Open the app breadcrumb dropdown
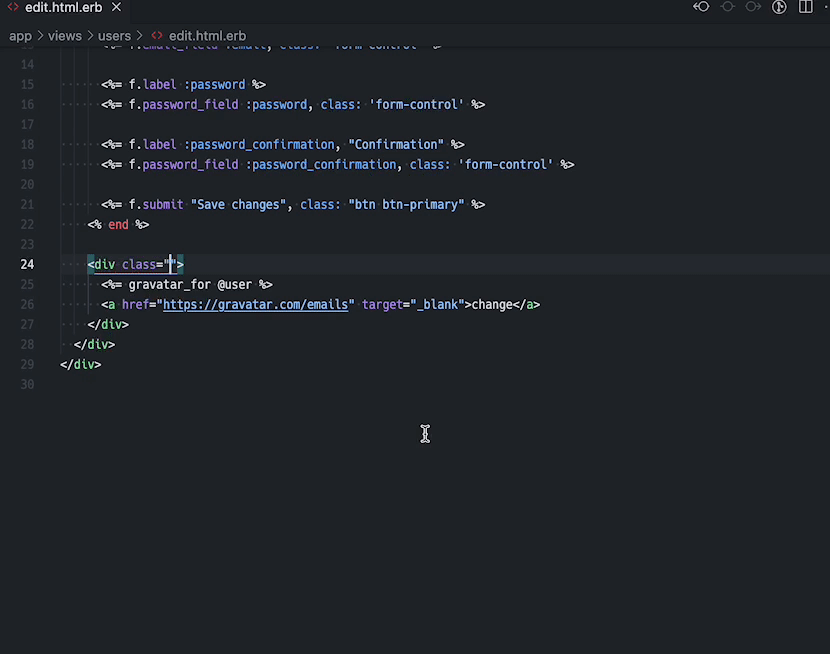This screenshot has height=654, width=830. point(20,35)
